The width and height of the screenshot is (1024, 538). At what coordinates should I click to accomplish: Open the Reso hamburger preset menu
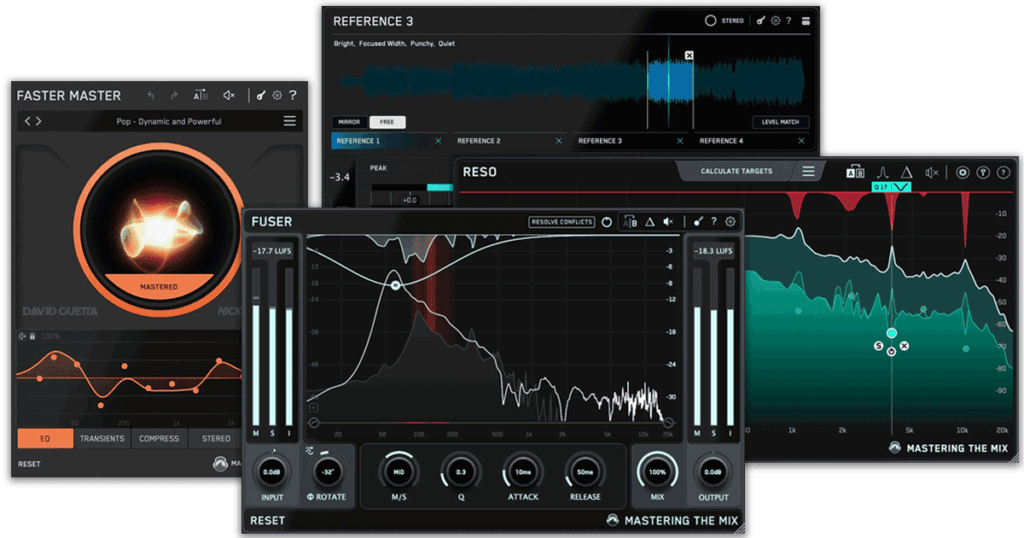coord(808,172)
